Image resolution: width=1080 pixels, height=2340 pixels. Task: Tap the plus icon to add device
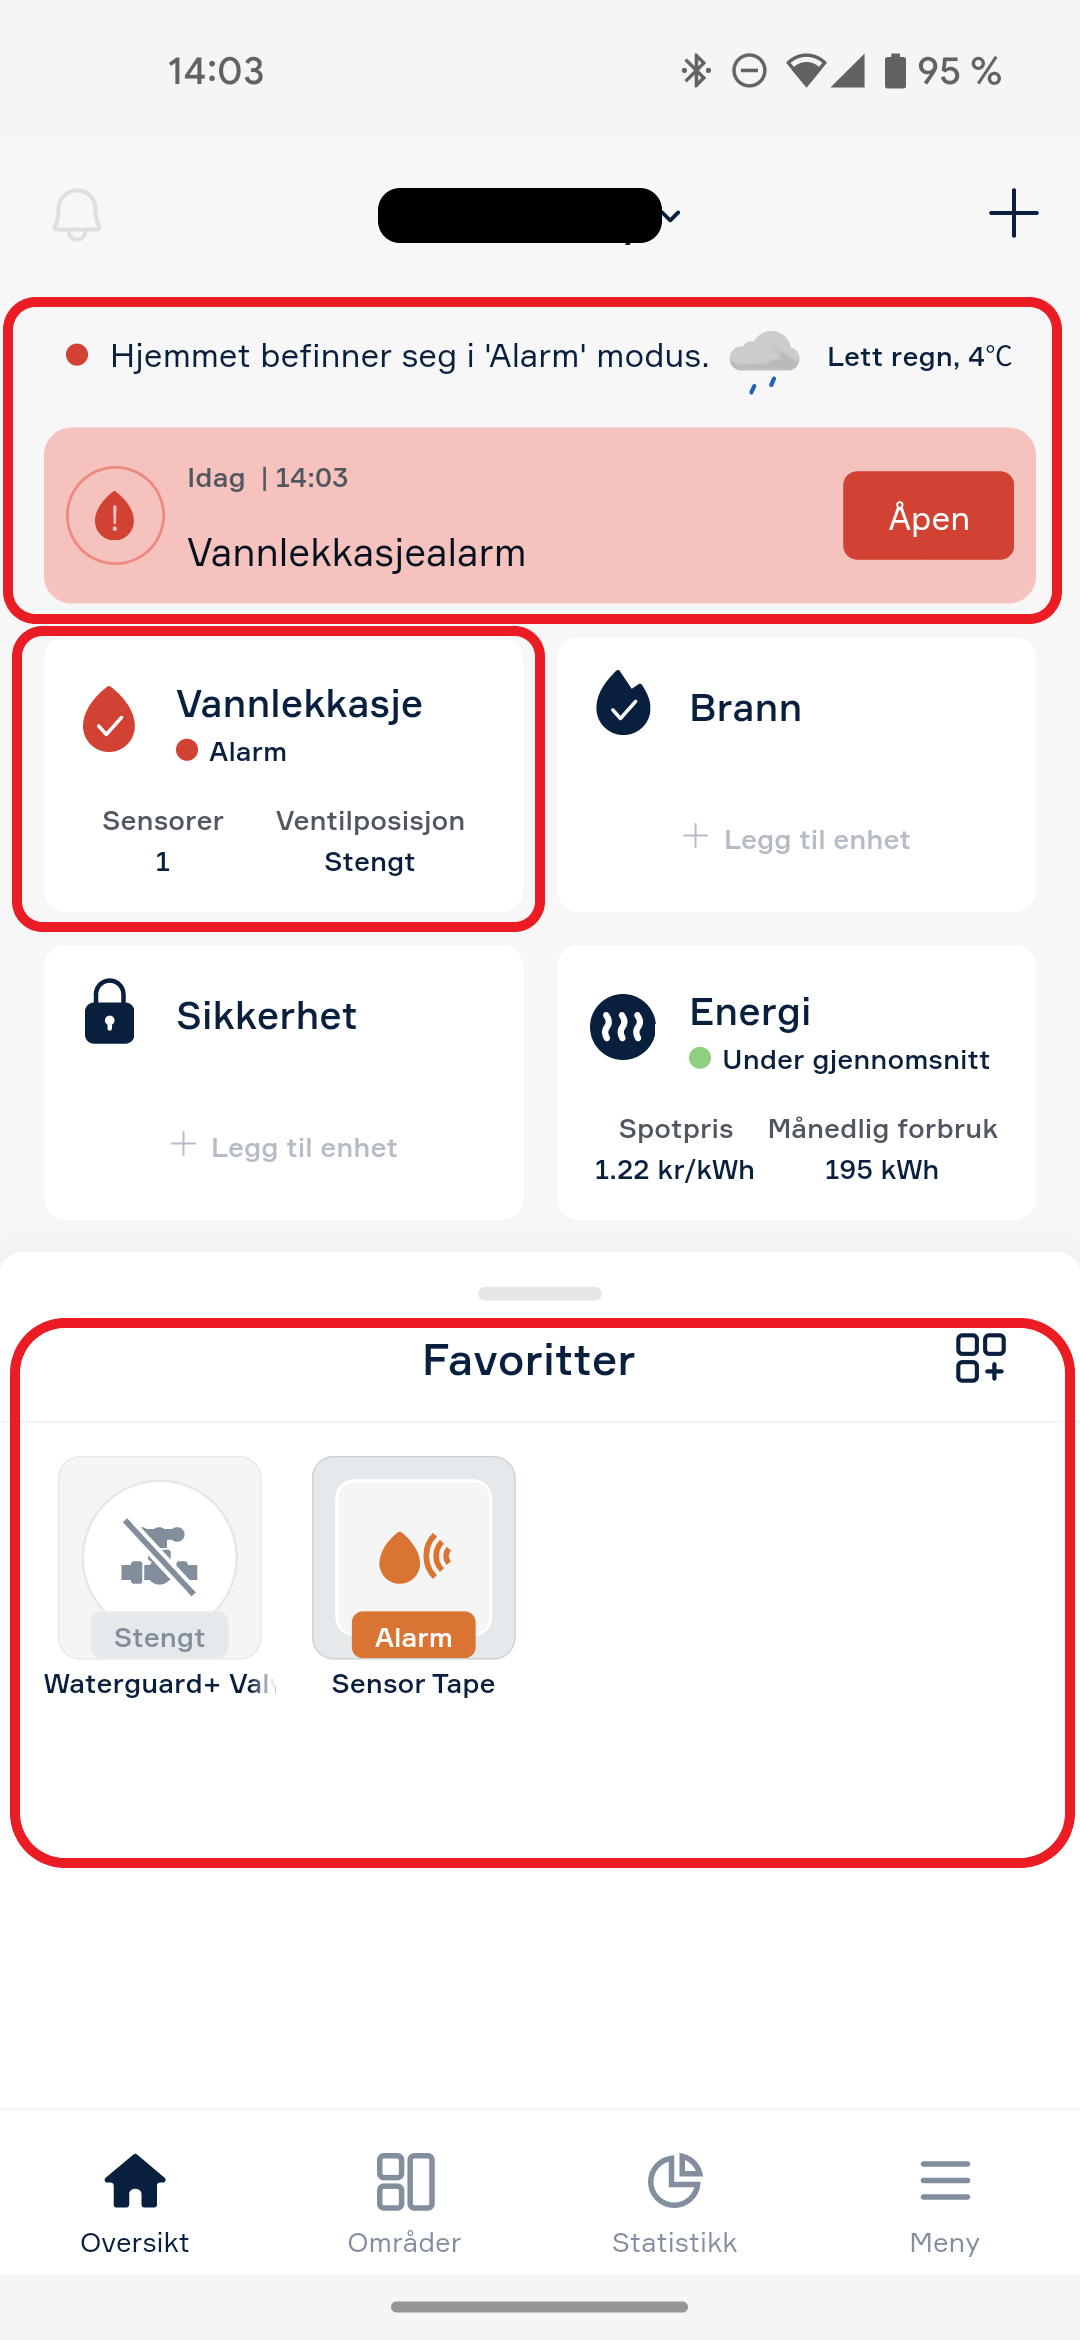pyautogui.click(x=1013, y=213)
